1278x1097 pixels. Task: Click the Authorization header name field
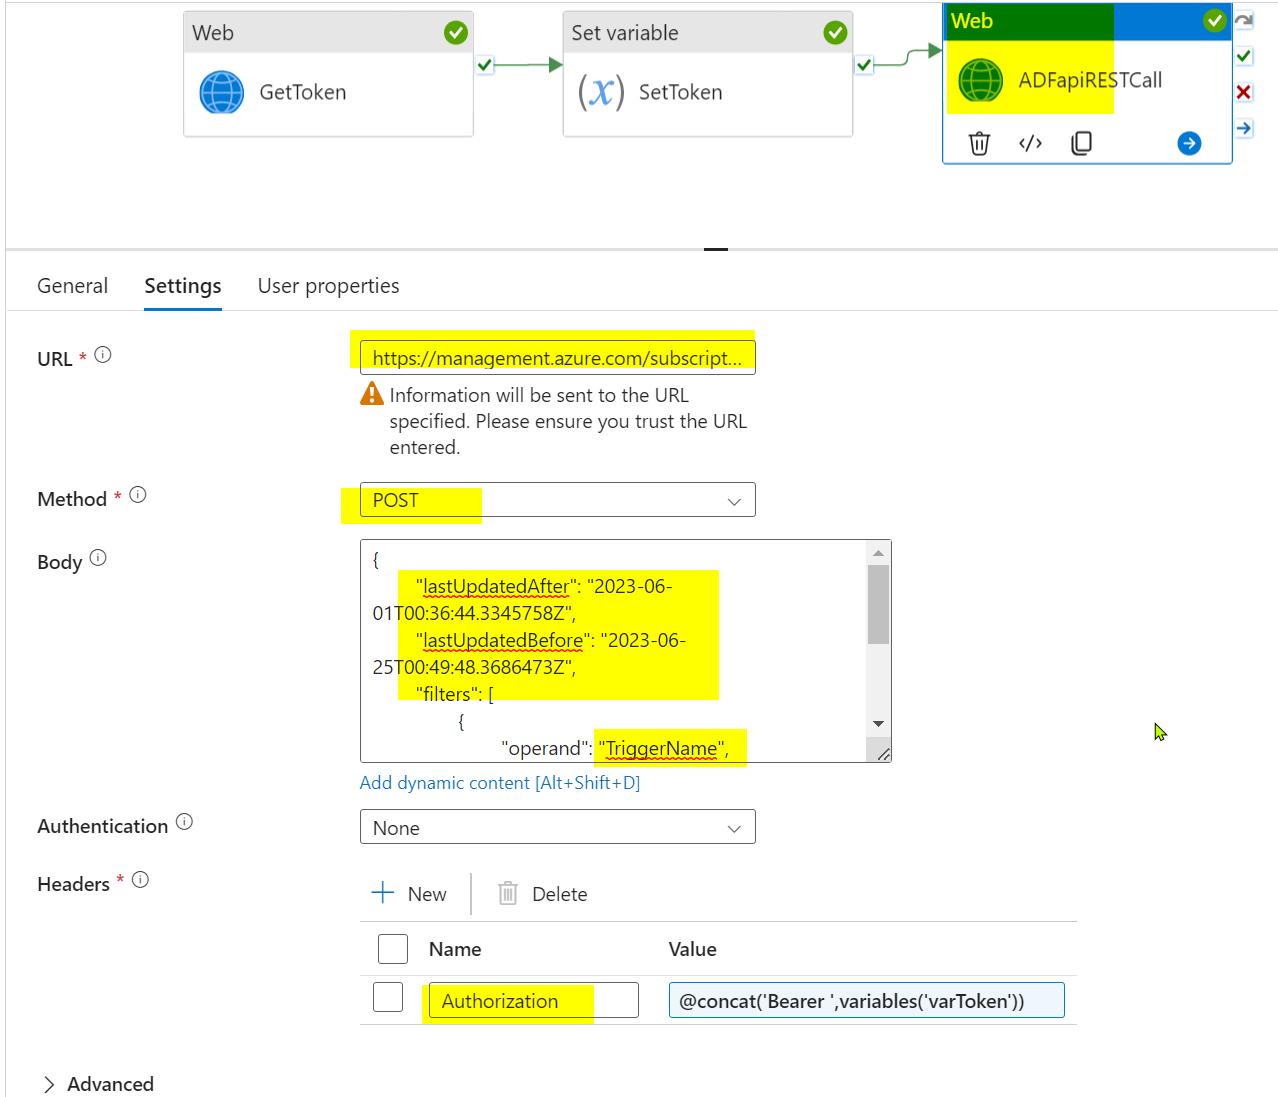pyautogui.click(x=533, y=1001)
